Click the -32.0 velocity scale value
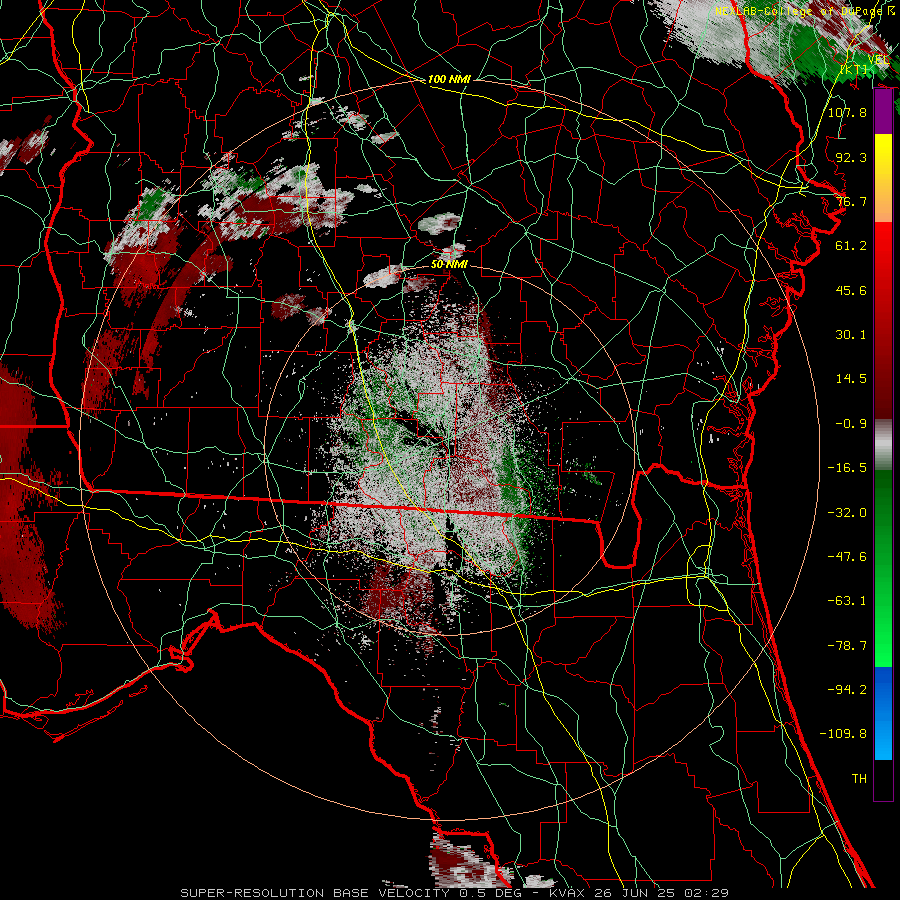Screen dimensions: 900x900 click(847, 513)
